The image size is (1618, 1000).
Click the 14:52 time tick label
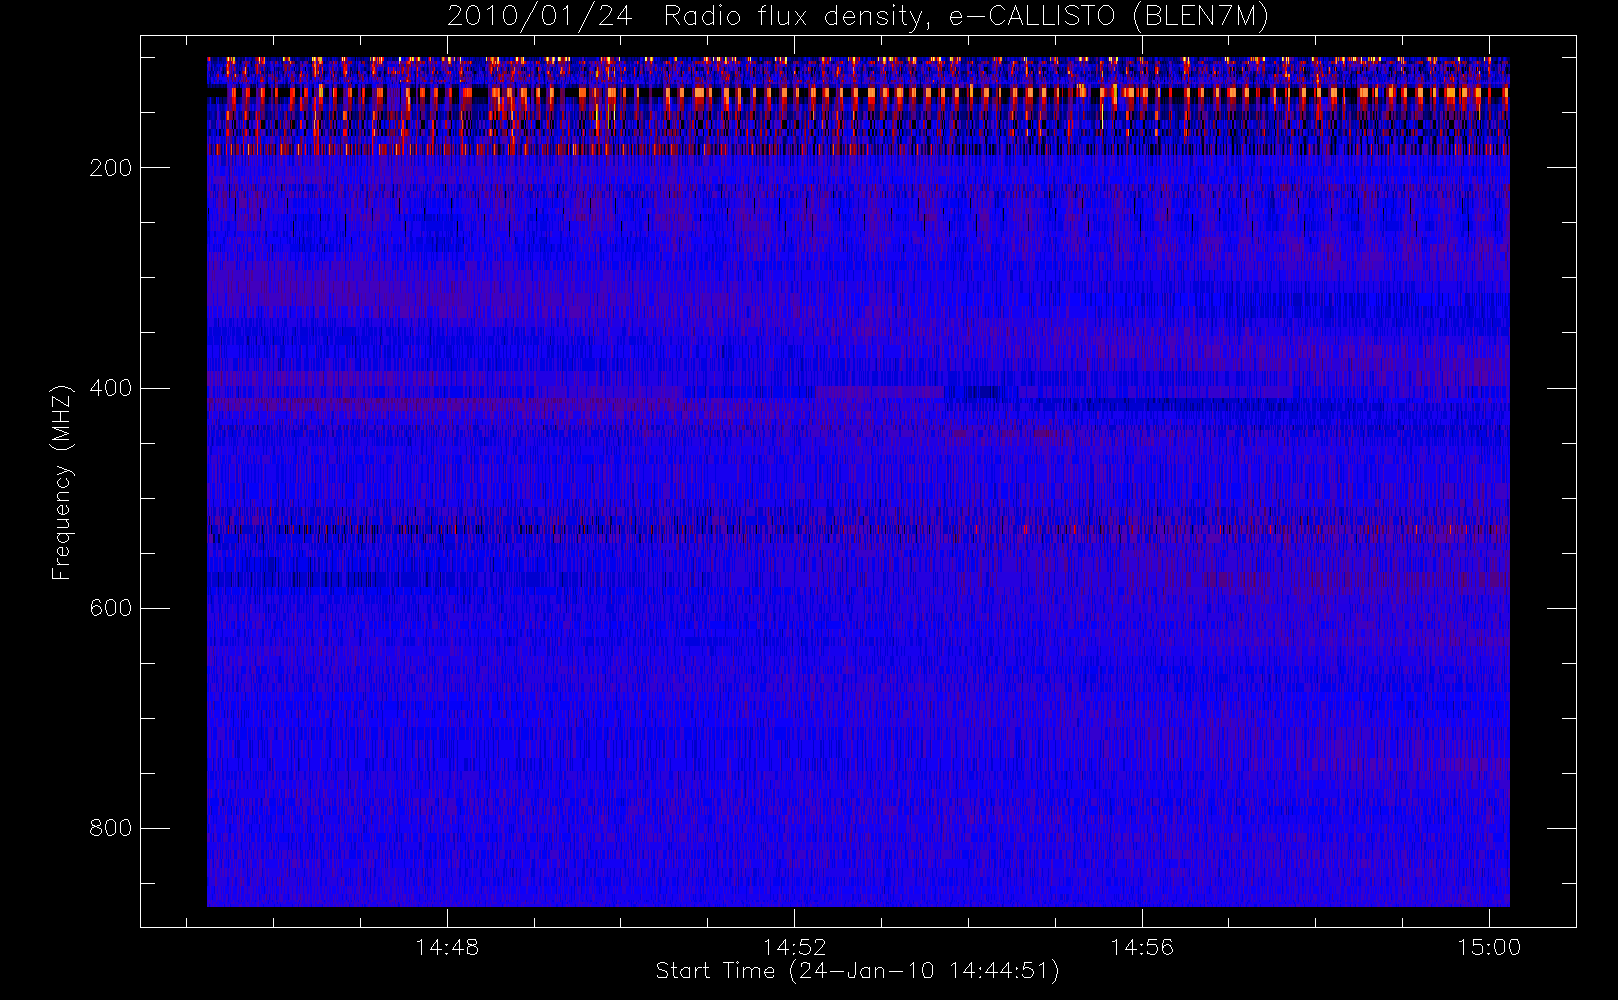795,947
